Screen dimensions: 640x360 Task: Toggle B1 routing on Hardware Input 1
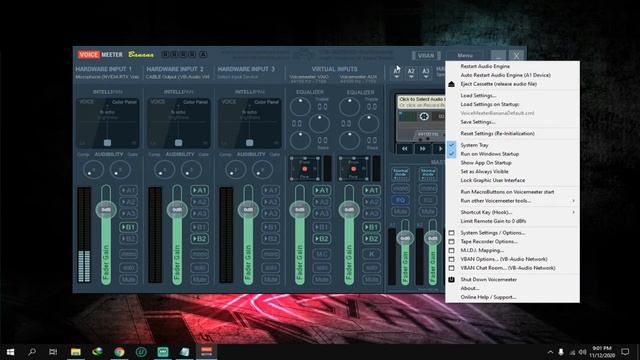tap(128, 227)
